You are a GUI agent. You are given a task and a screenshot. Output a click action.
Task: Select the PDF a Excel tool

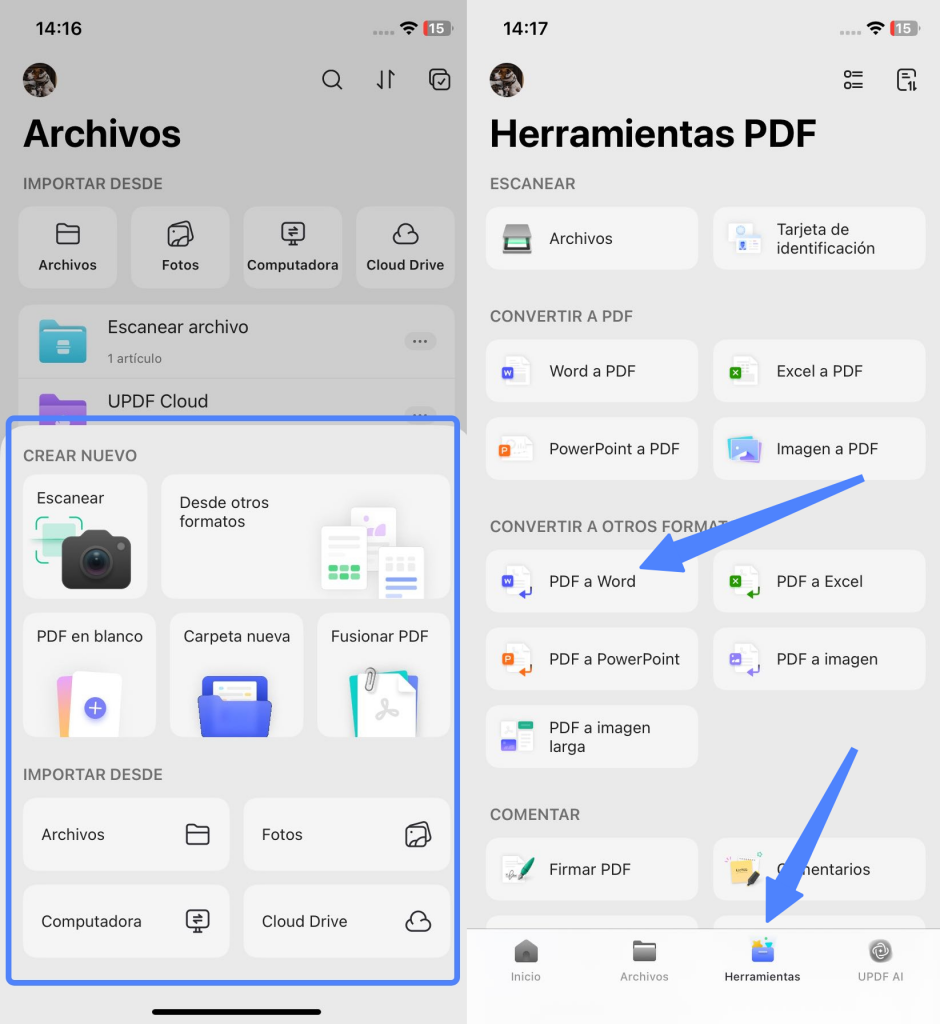819,581
